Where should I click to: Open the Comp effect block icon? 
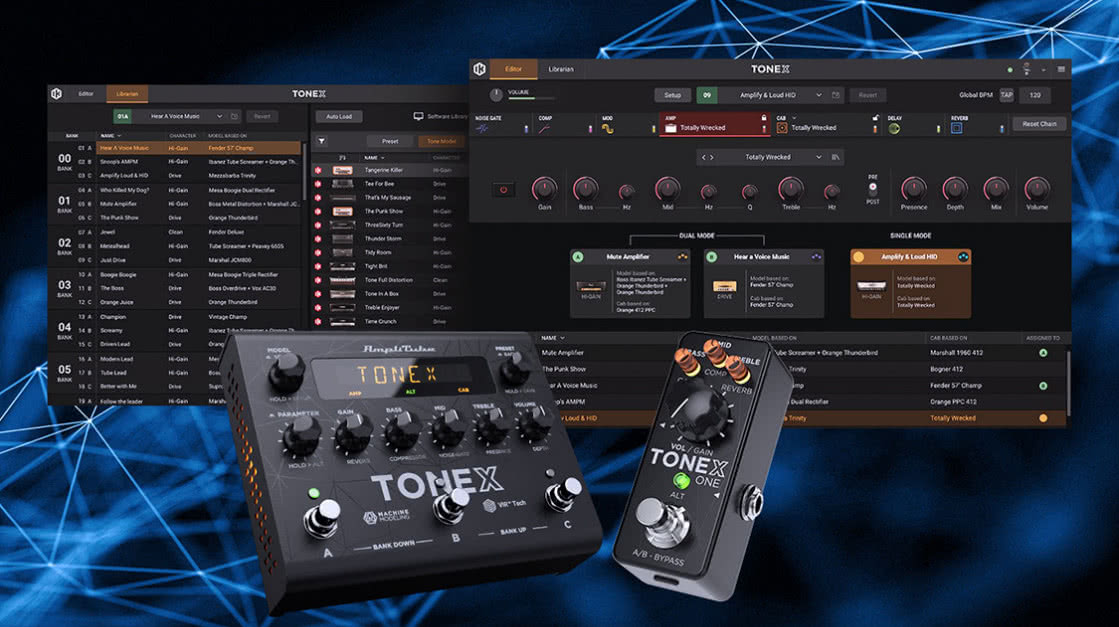tap(545, 128)
